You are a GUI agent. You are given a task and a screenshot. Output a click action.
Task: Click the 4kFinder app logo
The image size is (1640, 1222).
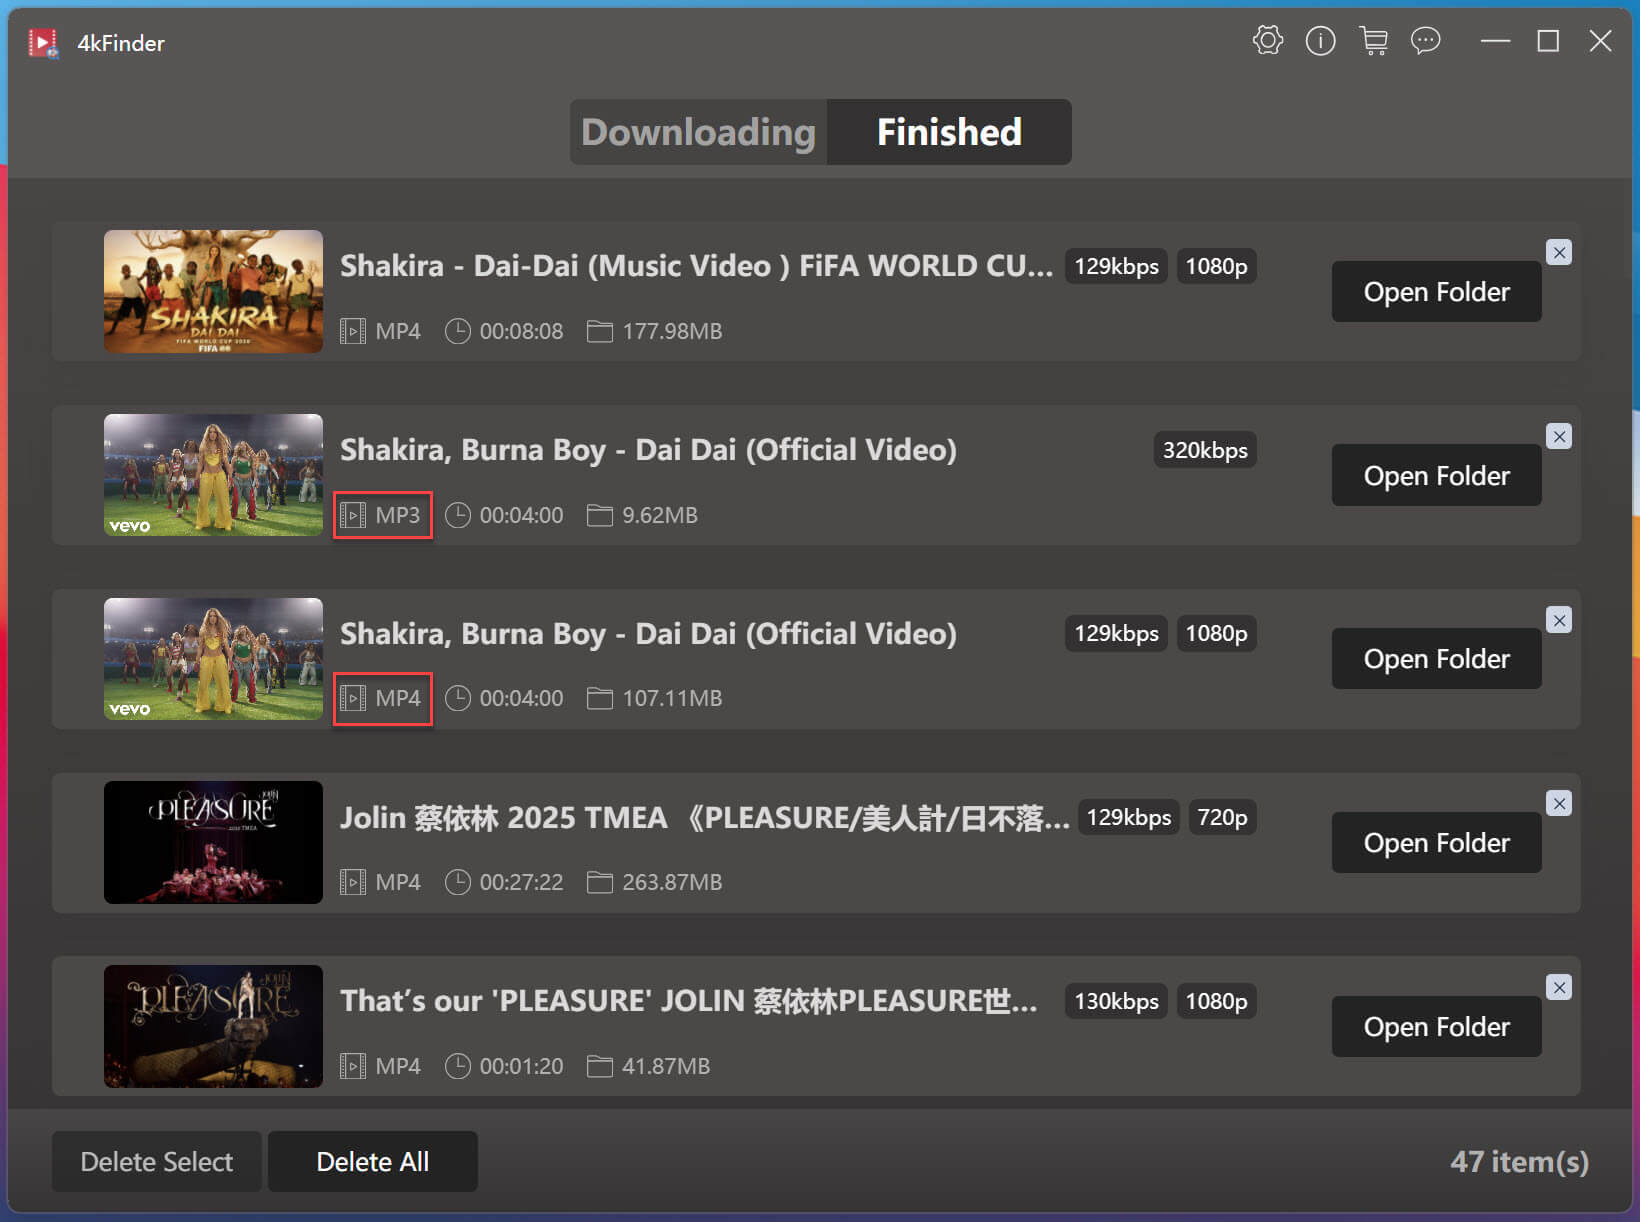[x=43, y=43]
